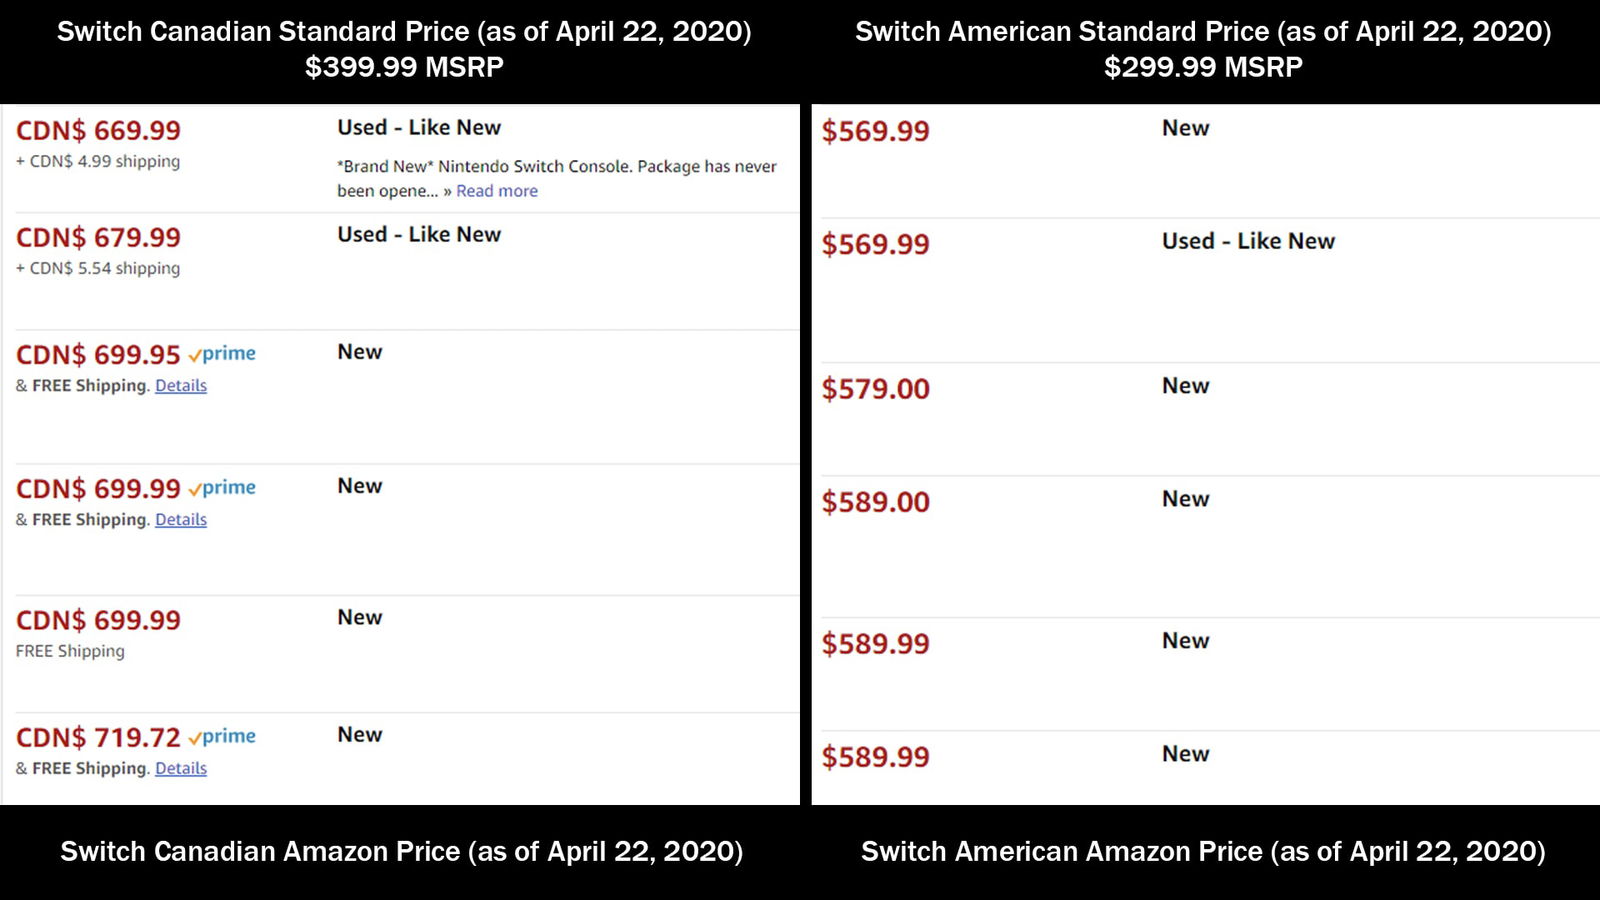Click the Switch Canadian Standard Price header
This screenshot has height=900, width=1600.
click(405, 31)
